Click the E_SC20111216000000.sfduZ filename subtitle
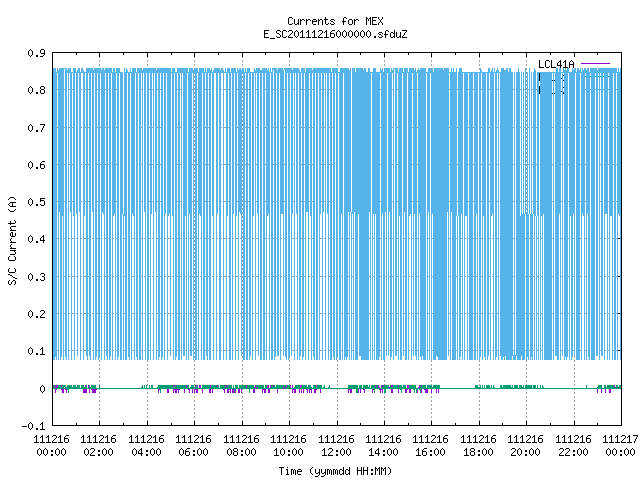Screen dimensions: 640x480 pyautogui.click(x=335, y=34)
